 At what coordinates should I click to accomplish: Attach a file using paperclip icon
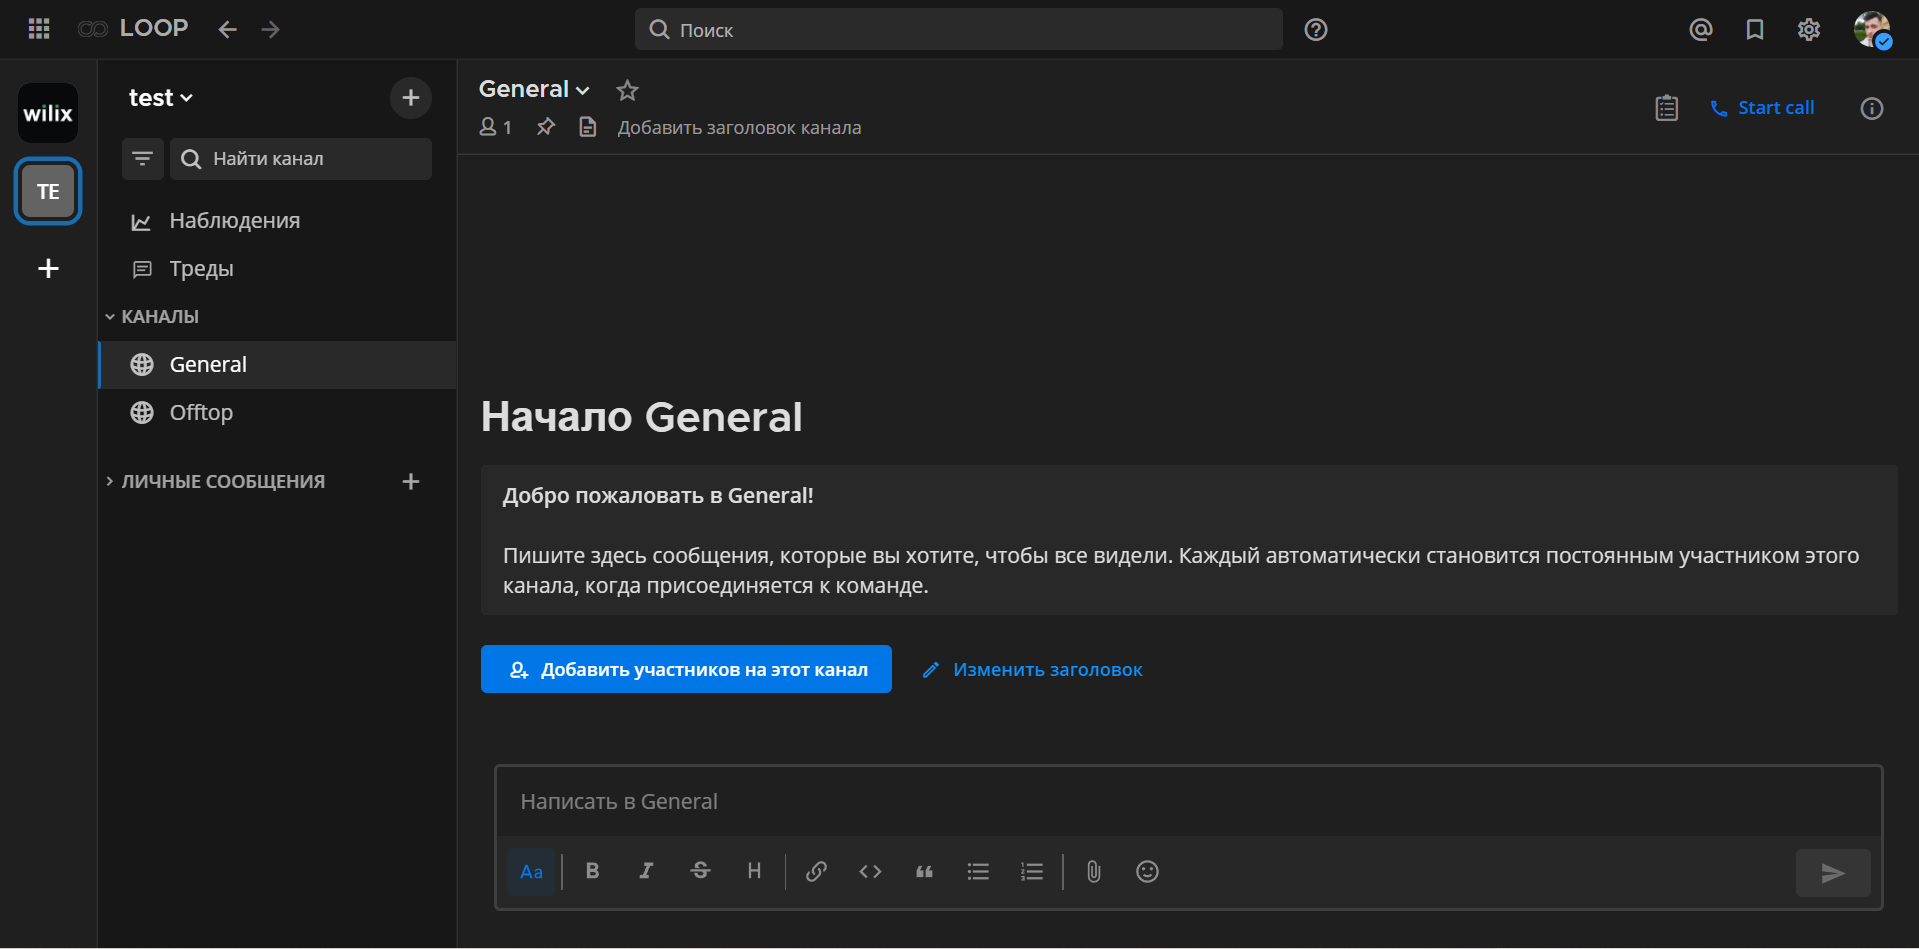(x=1093, y=871)
